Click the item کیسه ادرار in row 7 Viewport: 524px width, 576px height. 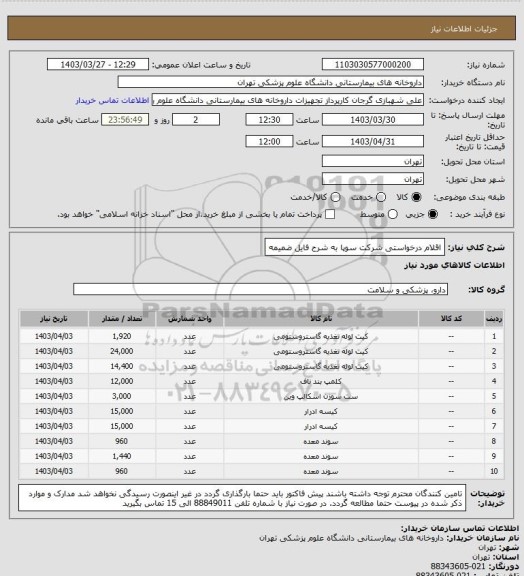321,426
